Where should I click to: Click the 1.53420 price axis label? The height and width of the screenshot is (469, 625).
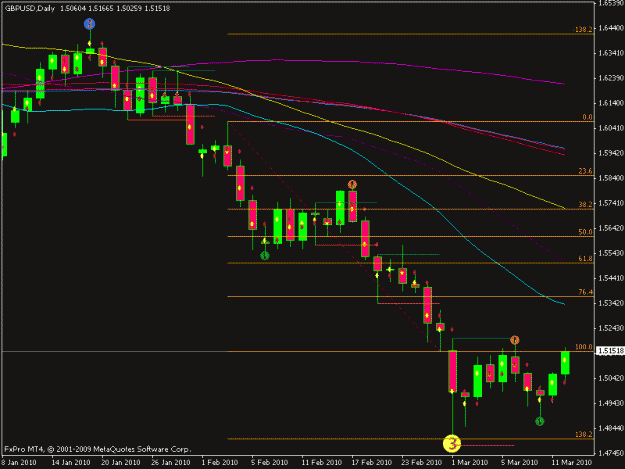[x=610, y=303]
